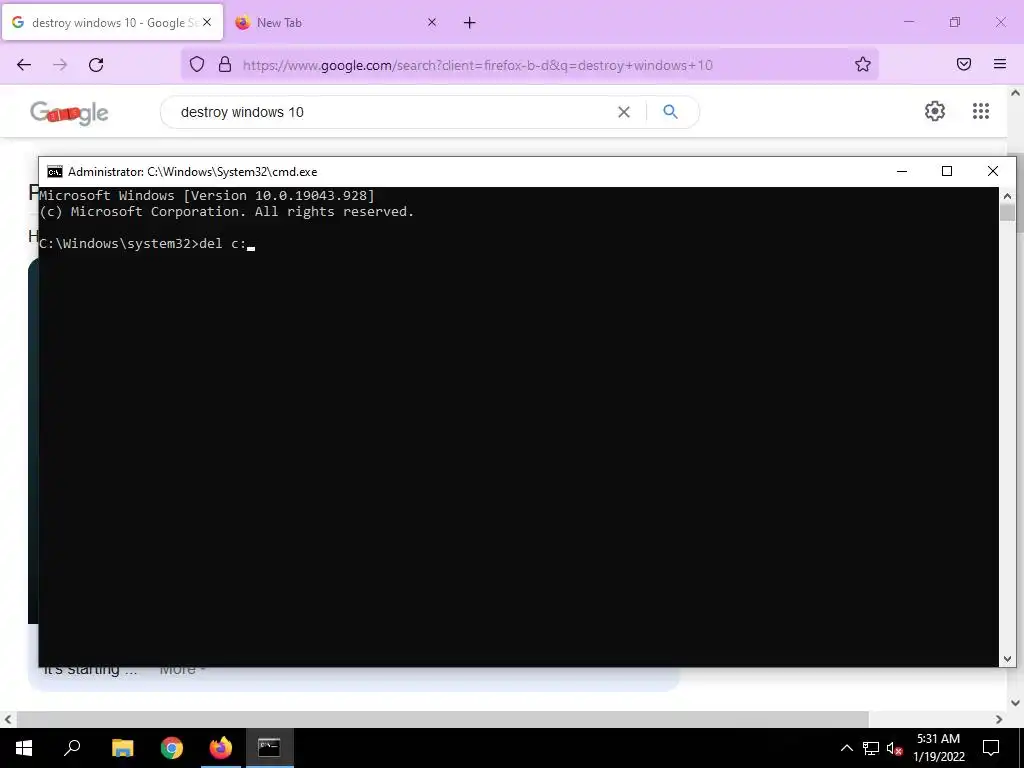This screenshot has height=768, width=1024.
Task: Switch to Firefox on the taskbar
Action: coord(221,748)
